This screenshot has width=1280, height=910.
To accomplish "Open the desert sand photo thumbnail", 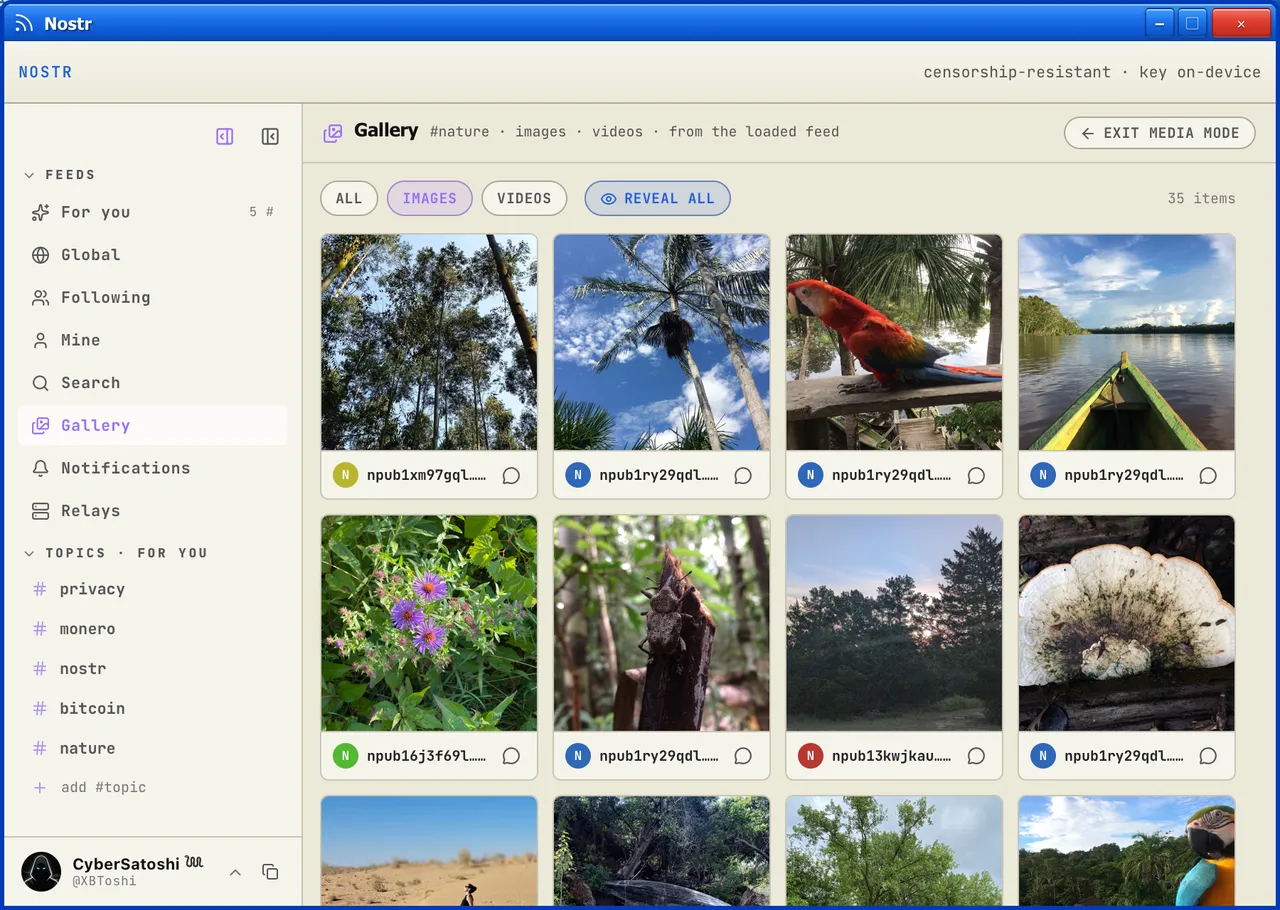I will (x=429, y=851).
